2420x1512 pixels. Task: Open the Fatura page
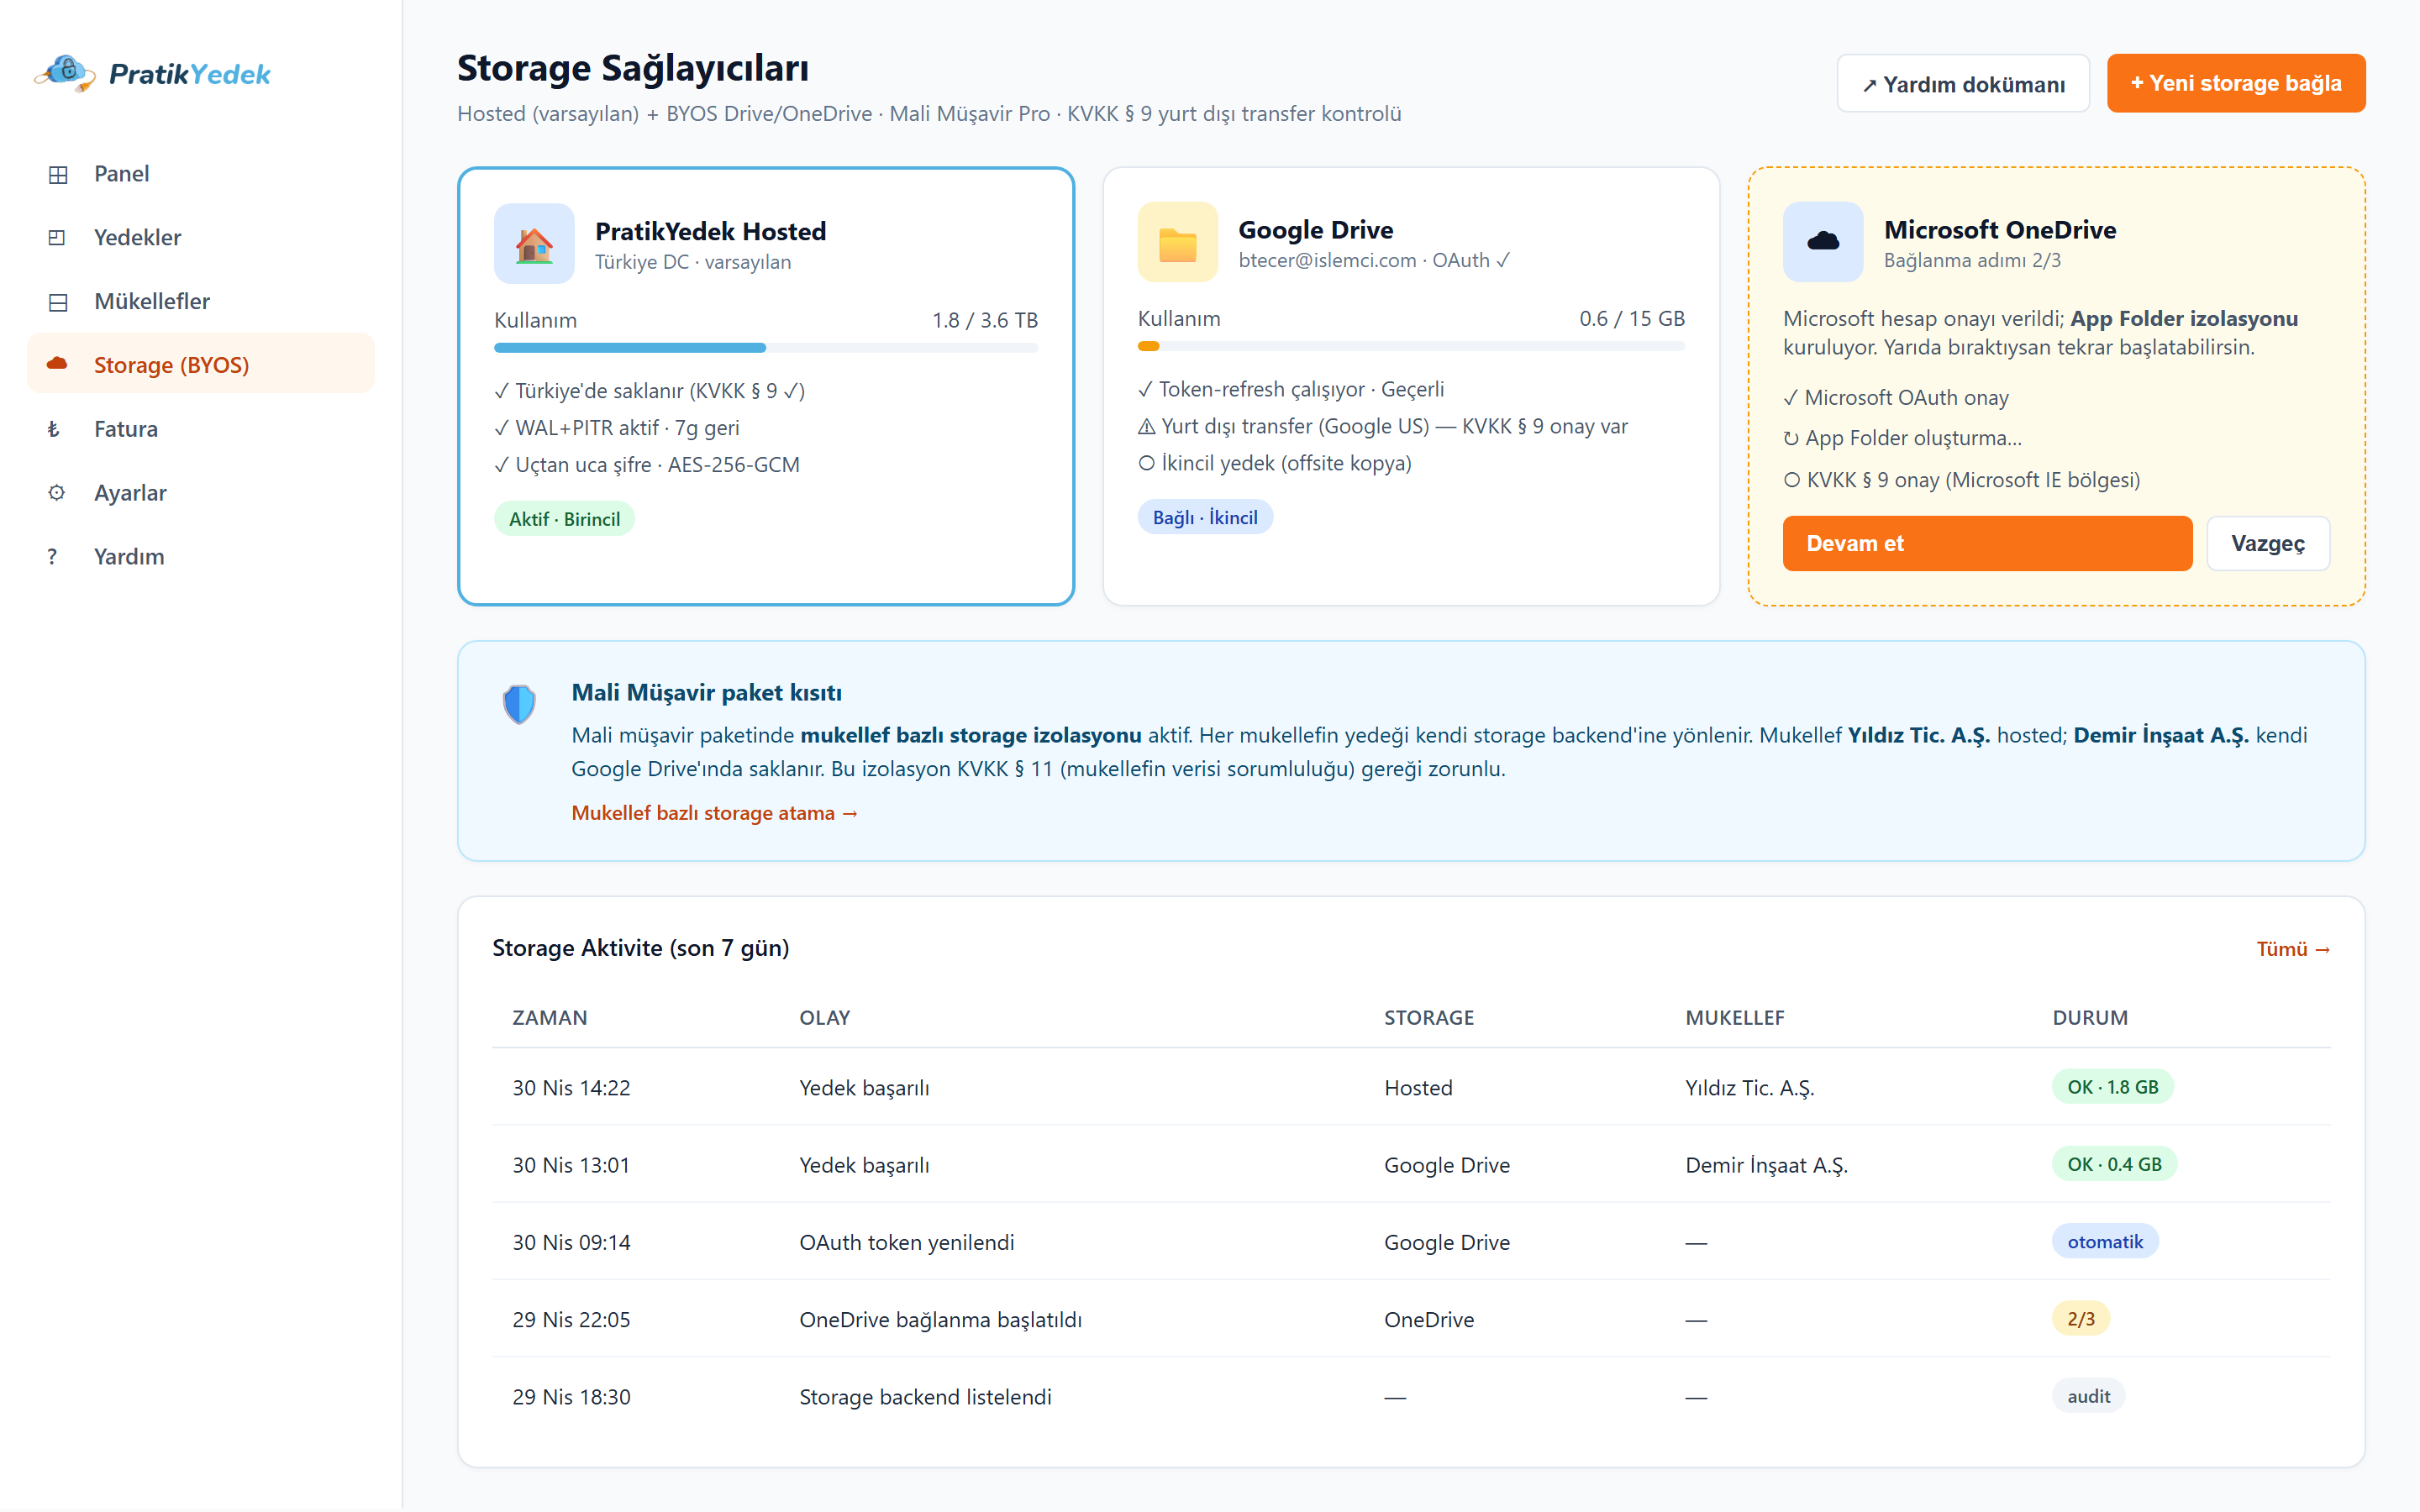[200, 429]
